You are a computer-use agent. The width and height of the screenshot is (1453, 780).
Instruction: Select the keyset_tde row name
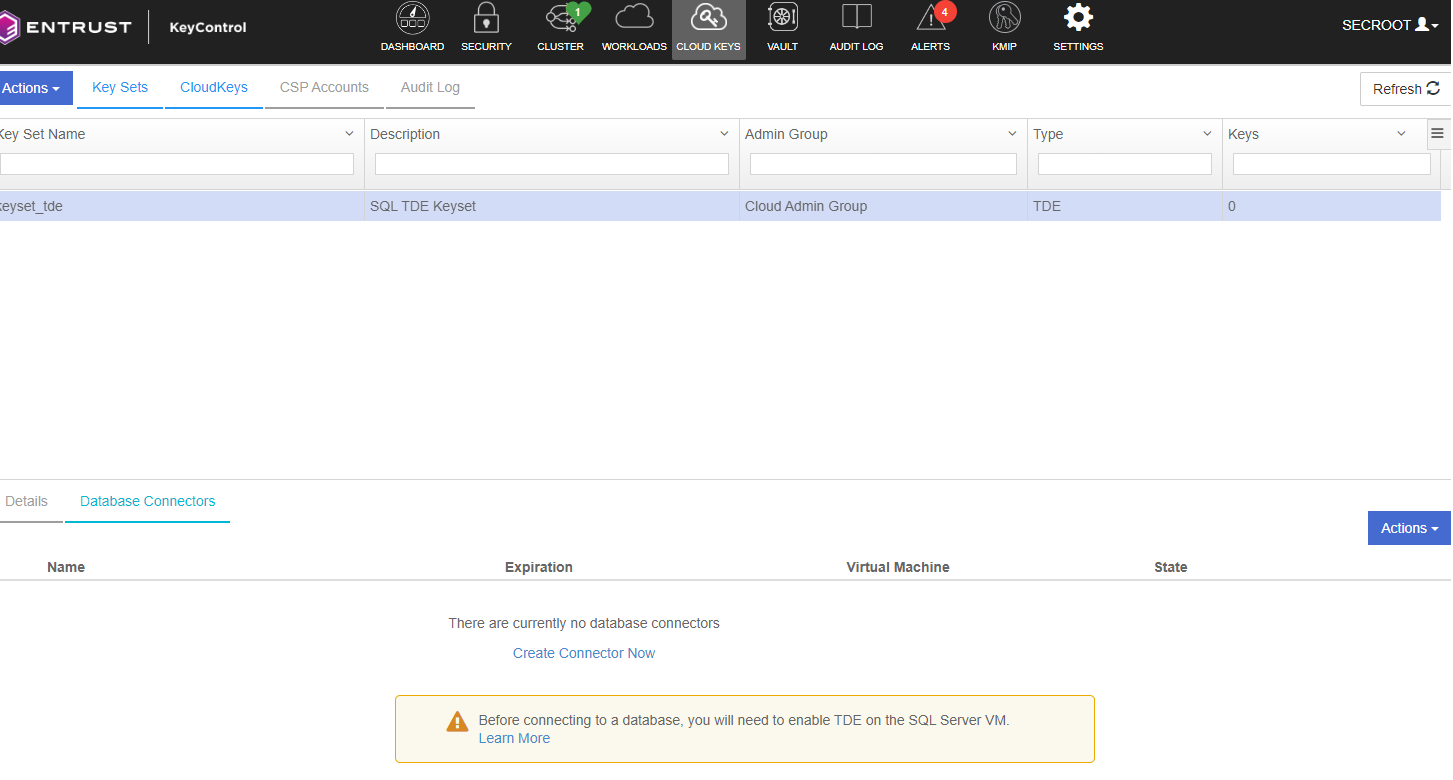32,206
